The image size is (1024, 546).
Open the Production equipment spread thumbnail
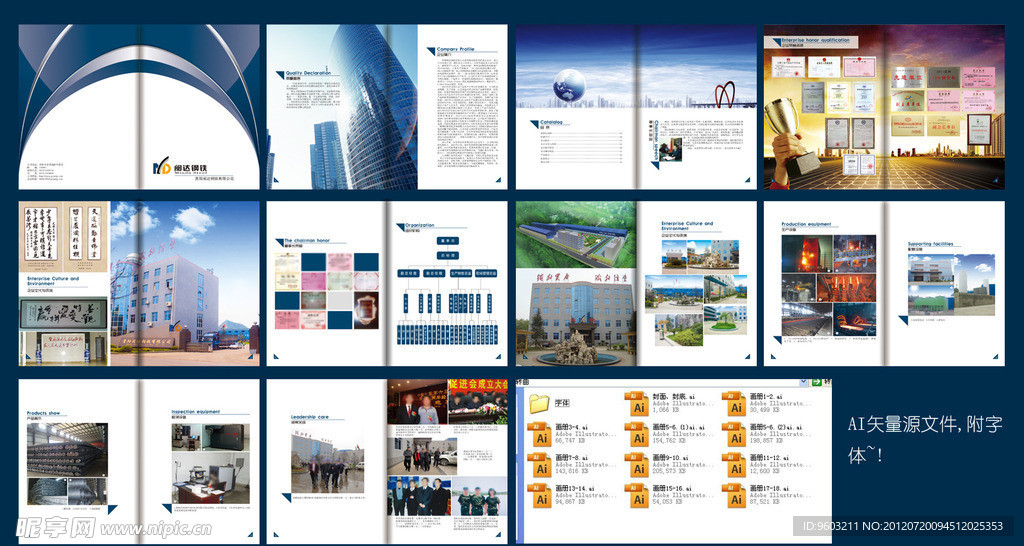(x=884, y=283)
